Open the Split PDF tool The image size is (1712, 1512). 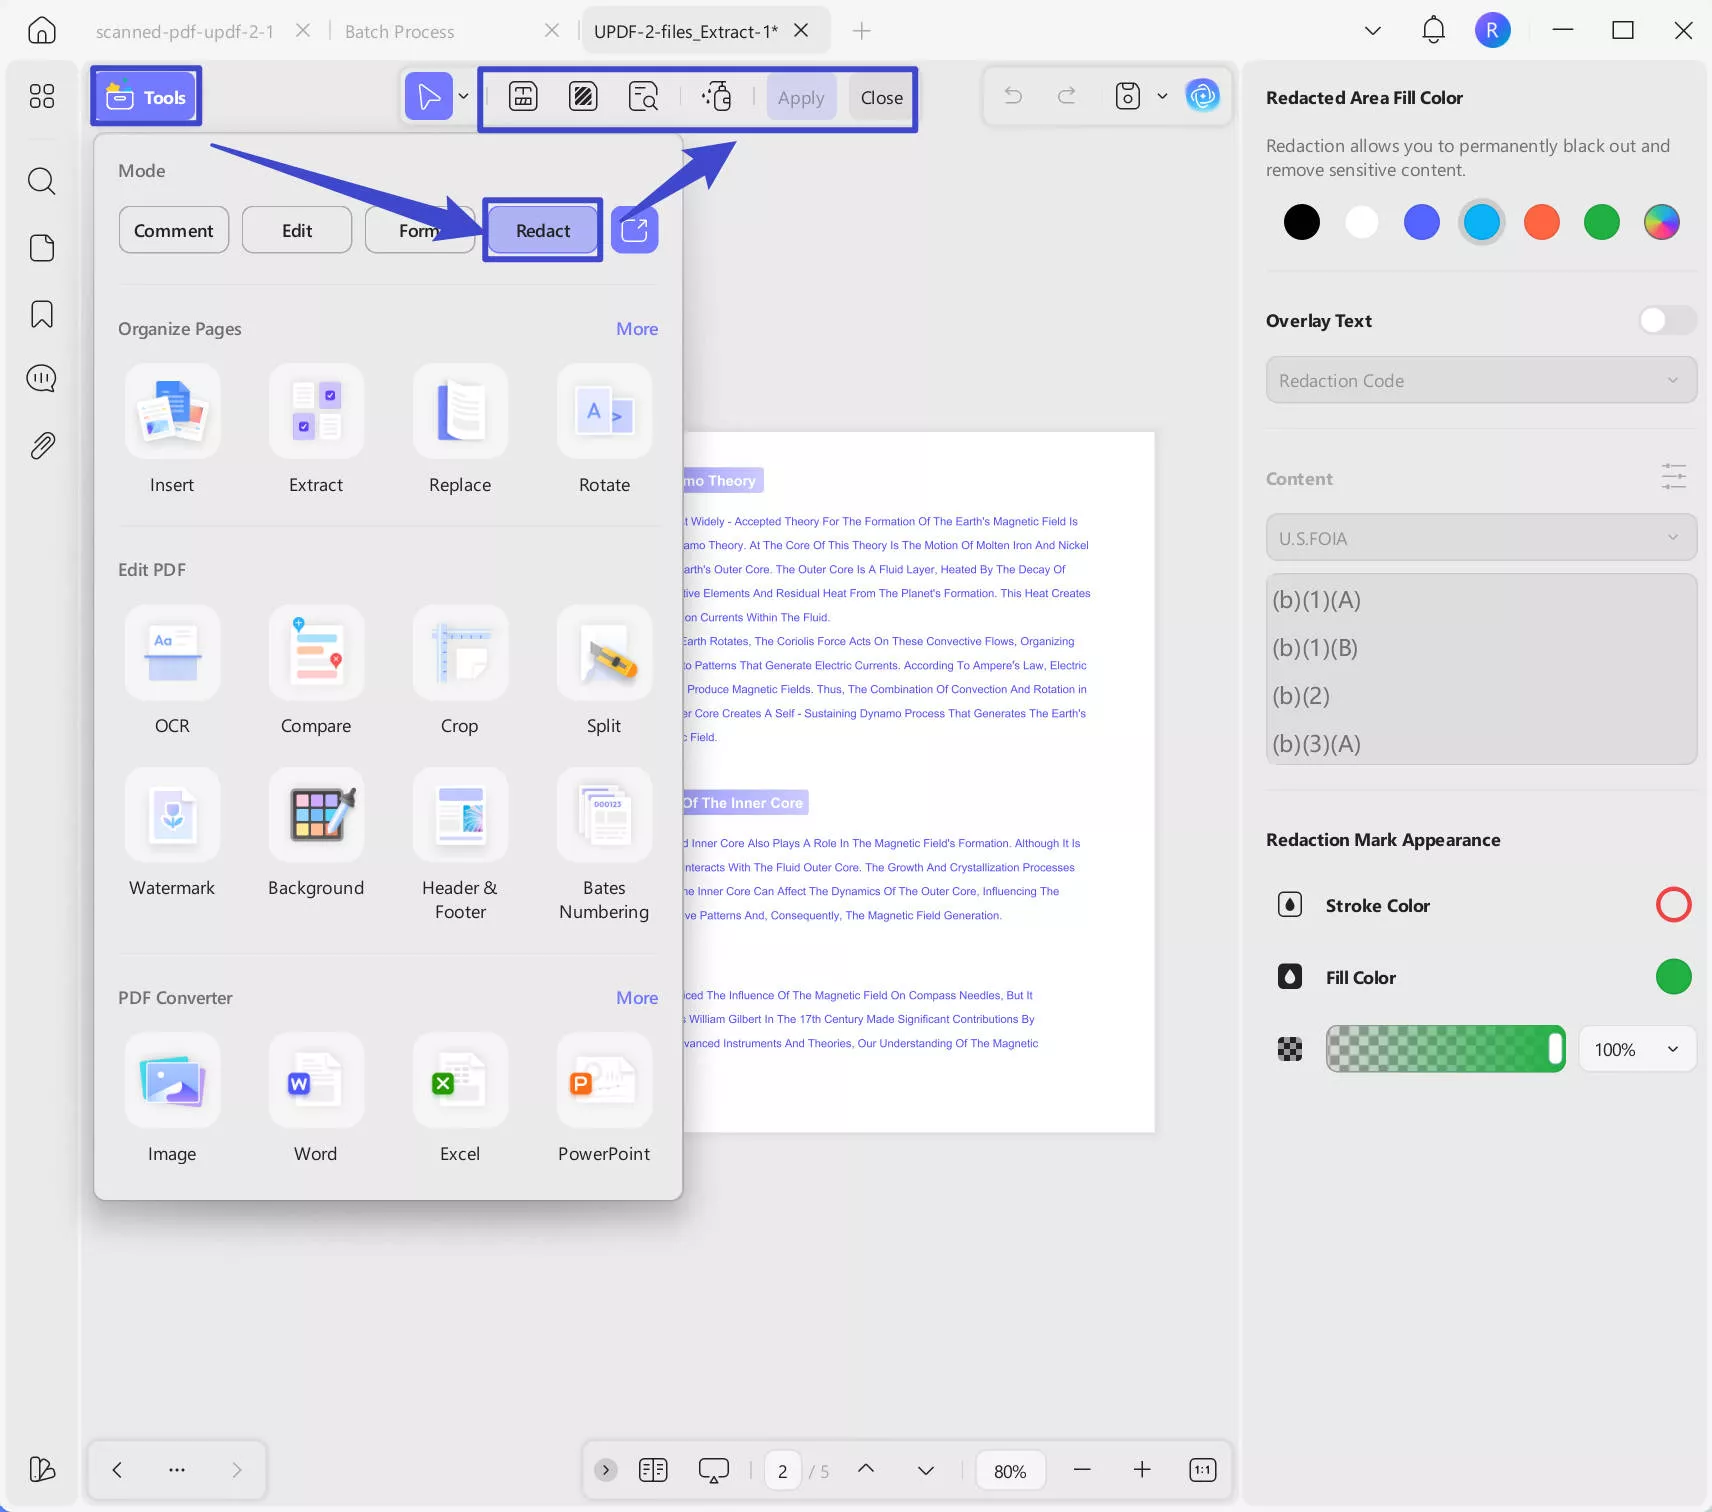pos(604,671)
